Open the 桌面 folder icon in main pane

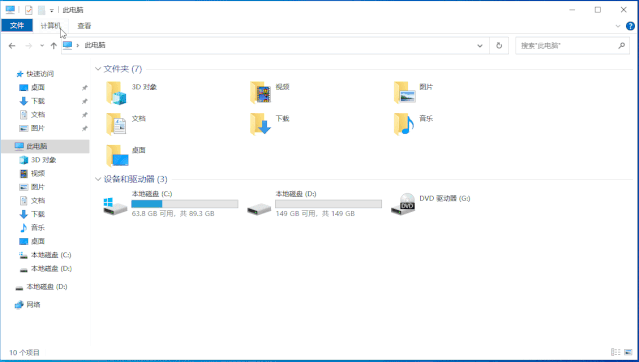coord(117,156)
